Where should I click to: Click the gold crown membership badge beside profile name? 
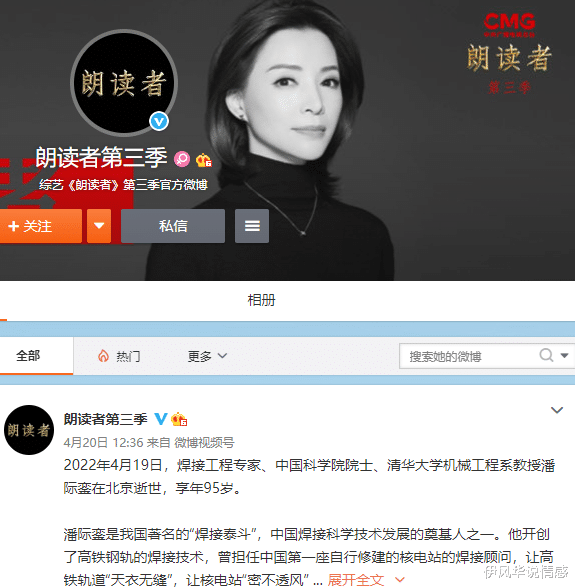pyautogui.click(x=204, y=160)
